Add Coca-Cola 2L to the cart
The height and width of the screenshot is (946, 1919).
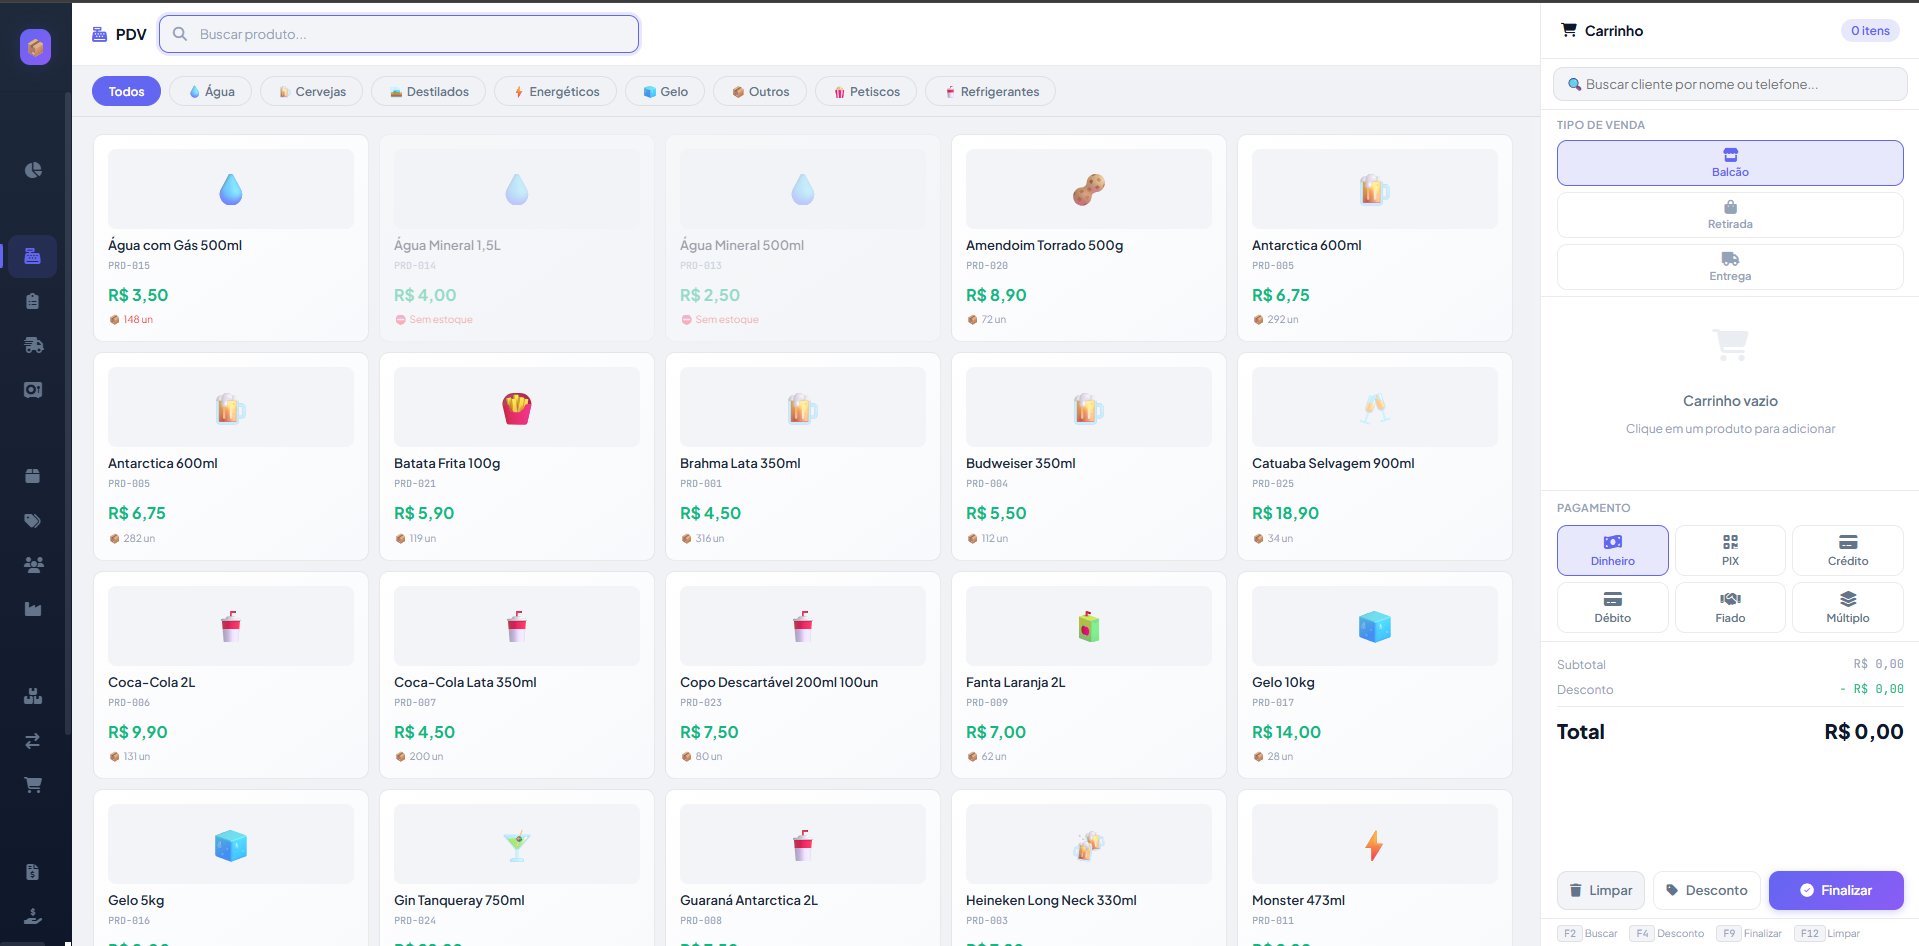pos(231,675)
